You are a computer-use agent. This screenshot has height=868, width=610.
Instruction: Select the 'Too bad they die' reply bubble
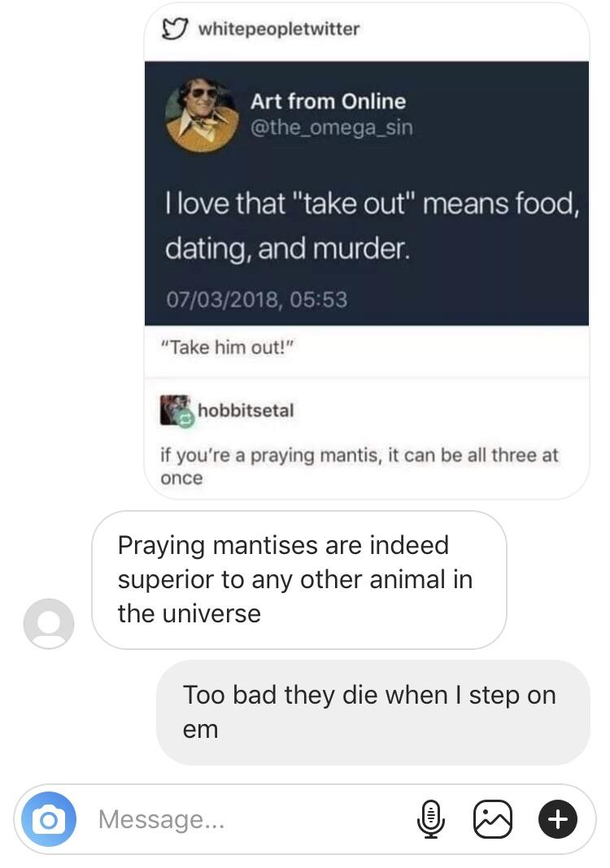pos(373,712)
